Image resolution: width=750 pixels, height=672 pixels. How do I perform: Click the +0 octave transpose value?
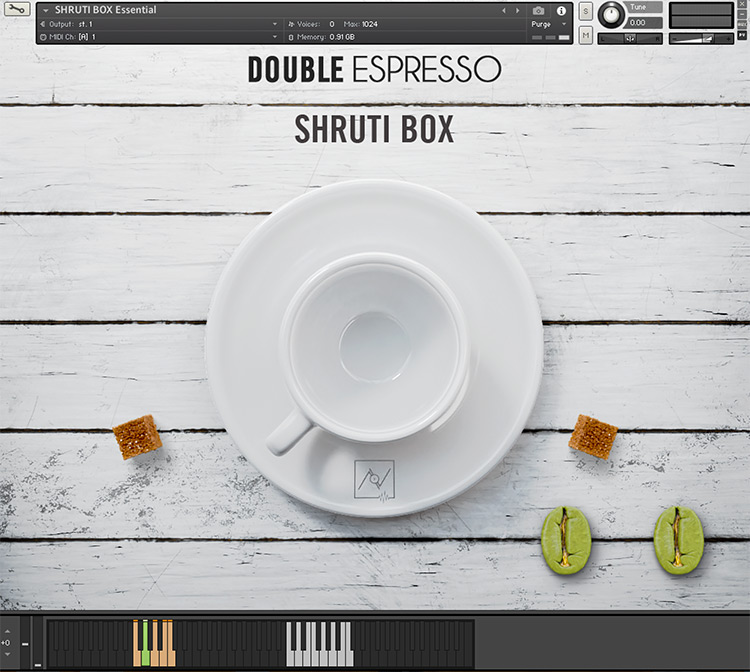coord(6,643)
